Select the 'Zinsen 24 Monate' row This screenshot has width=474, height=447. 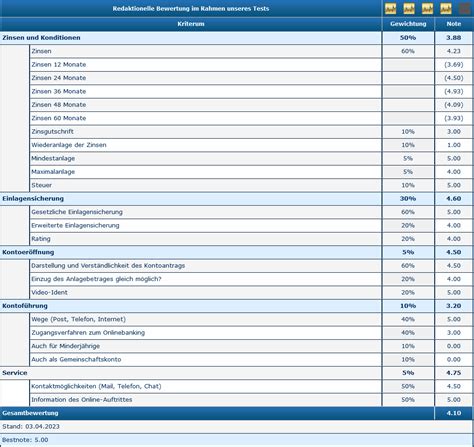click(x=252, y=78)
